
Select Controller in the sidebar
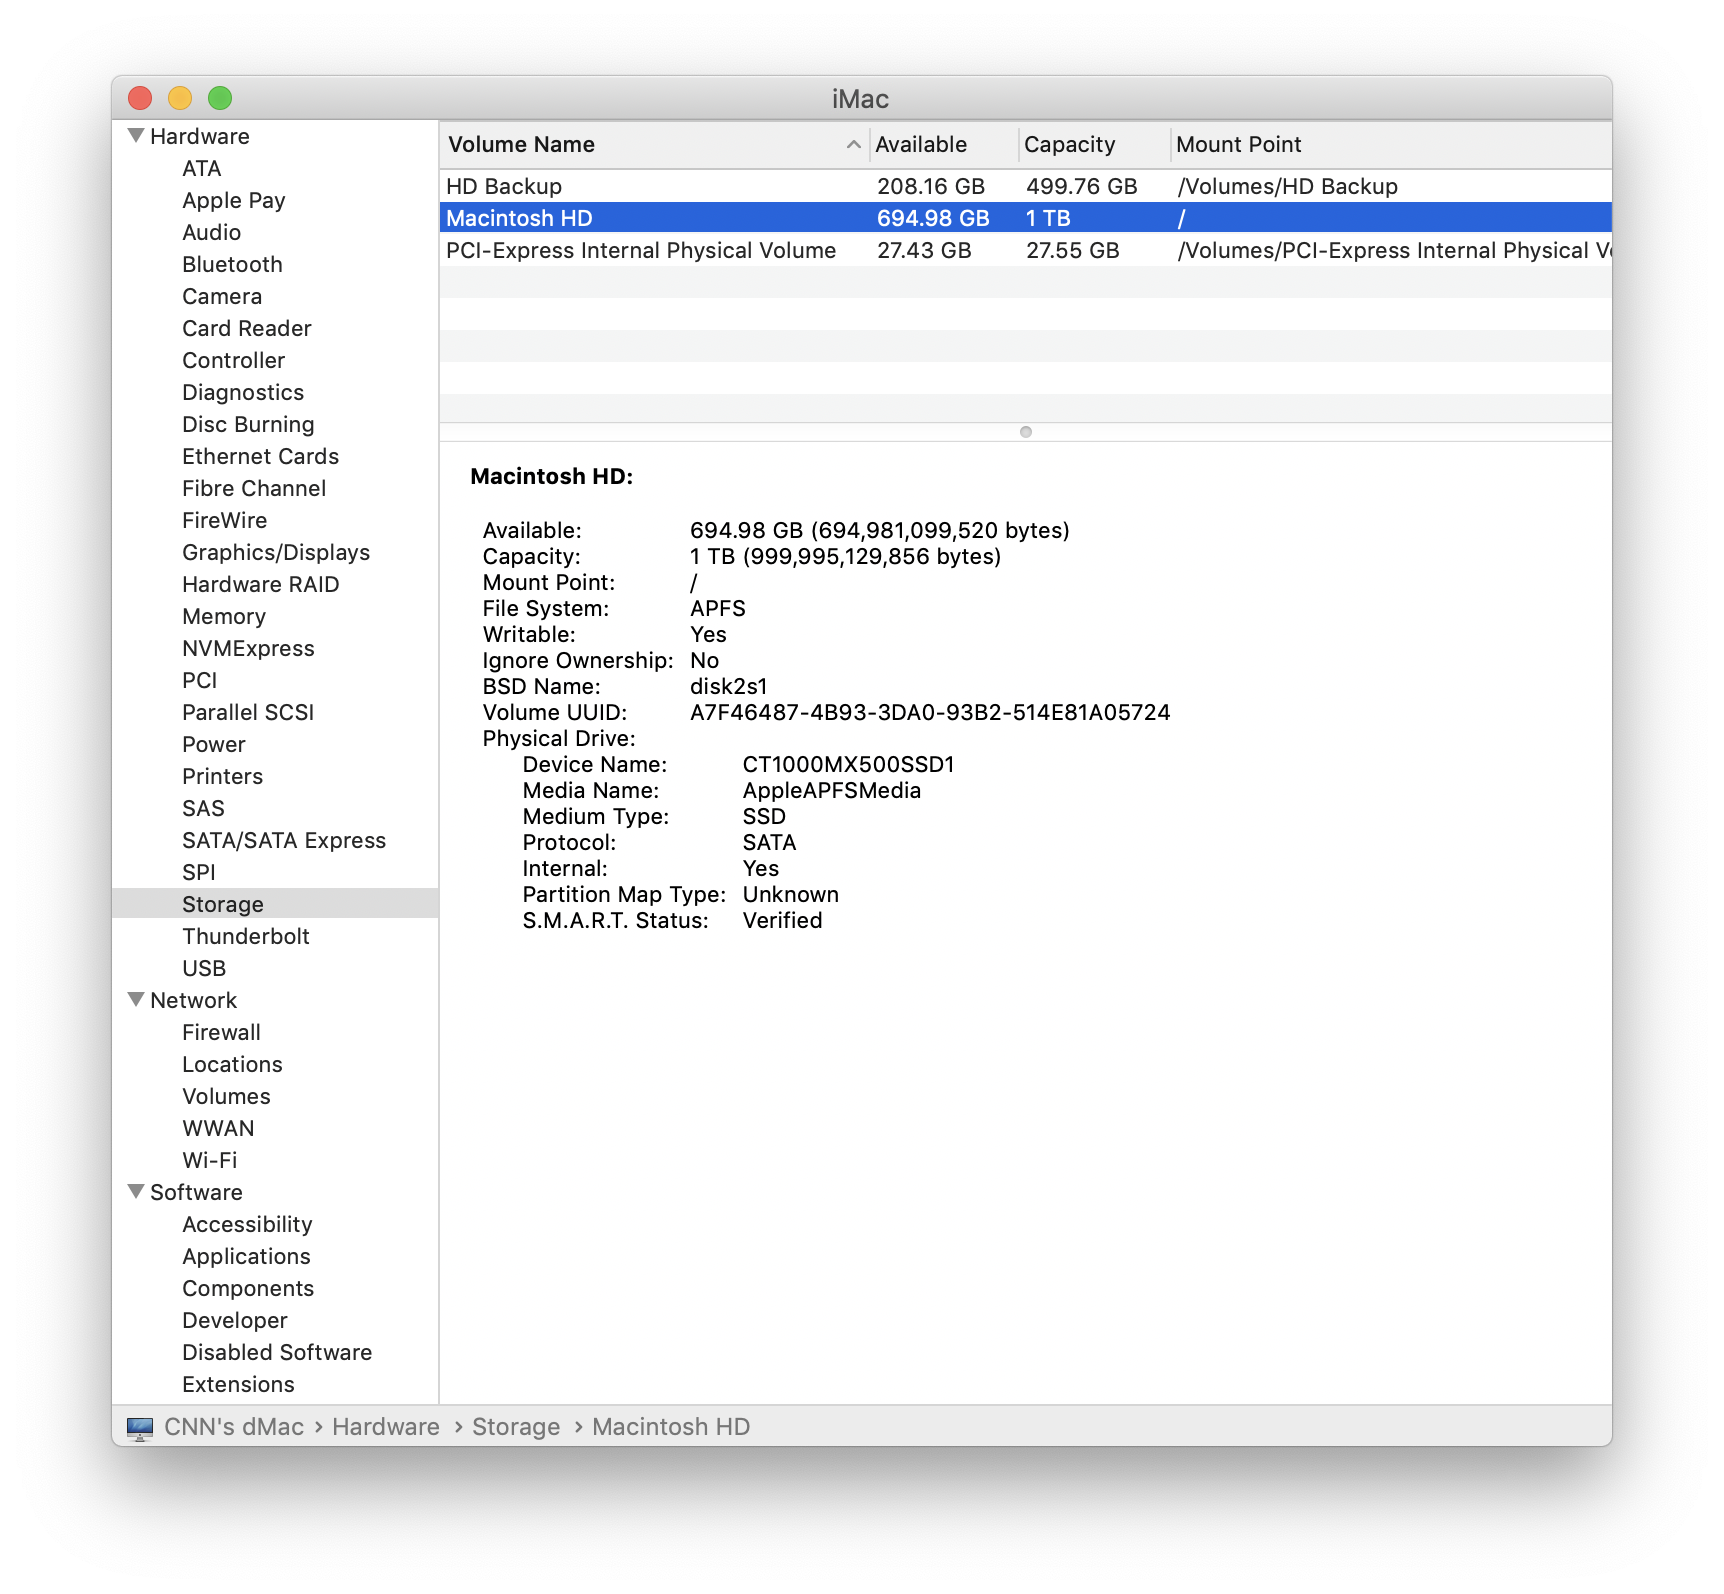(234, 360)
